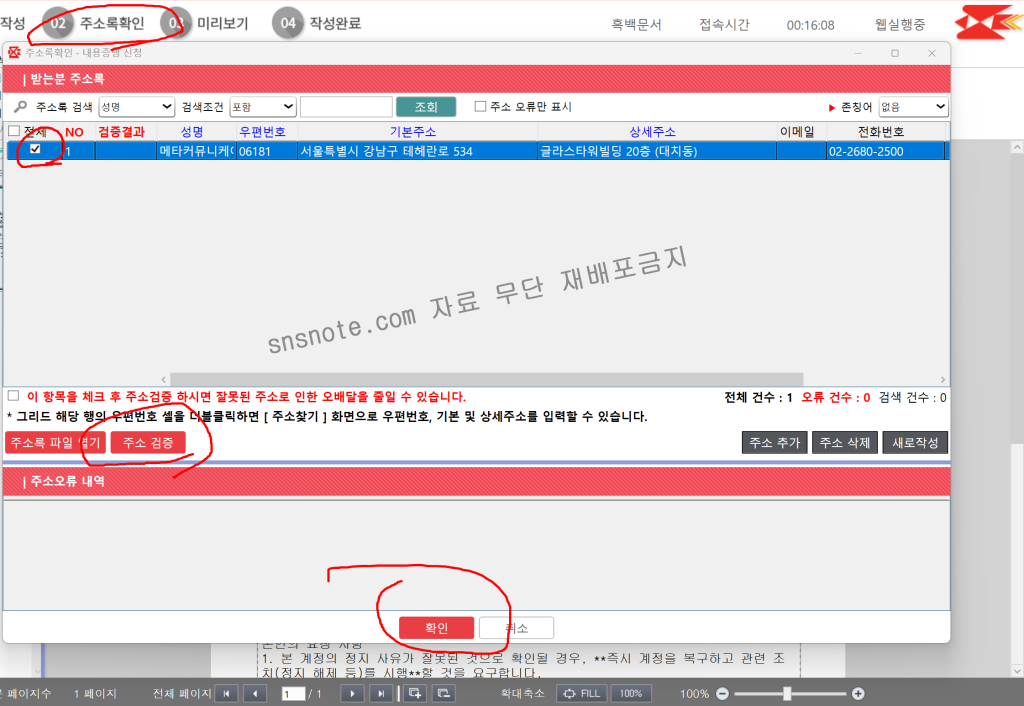Screen dimensions: 1024x706
Task: Open the 존칭어 없음 dropdown
Action: tap(913, 106)
